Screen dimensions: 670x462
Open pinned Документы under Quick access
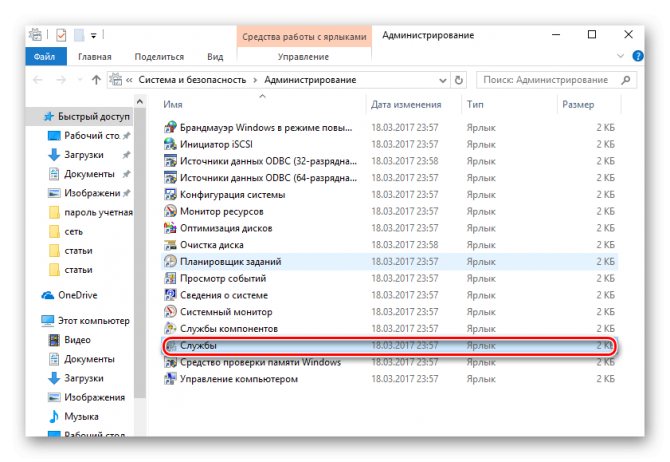click(89, 174)
